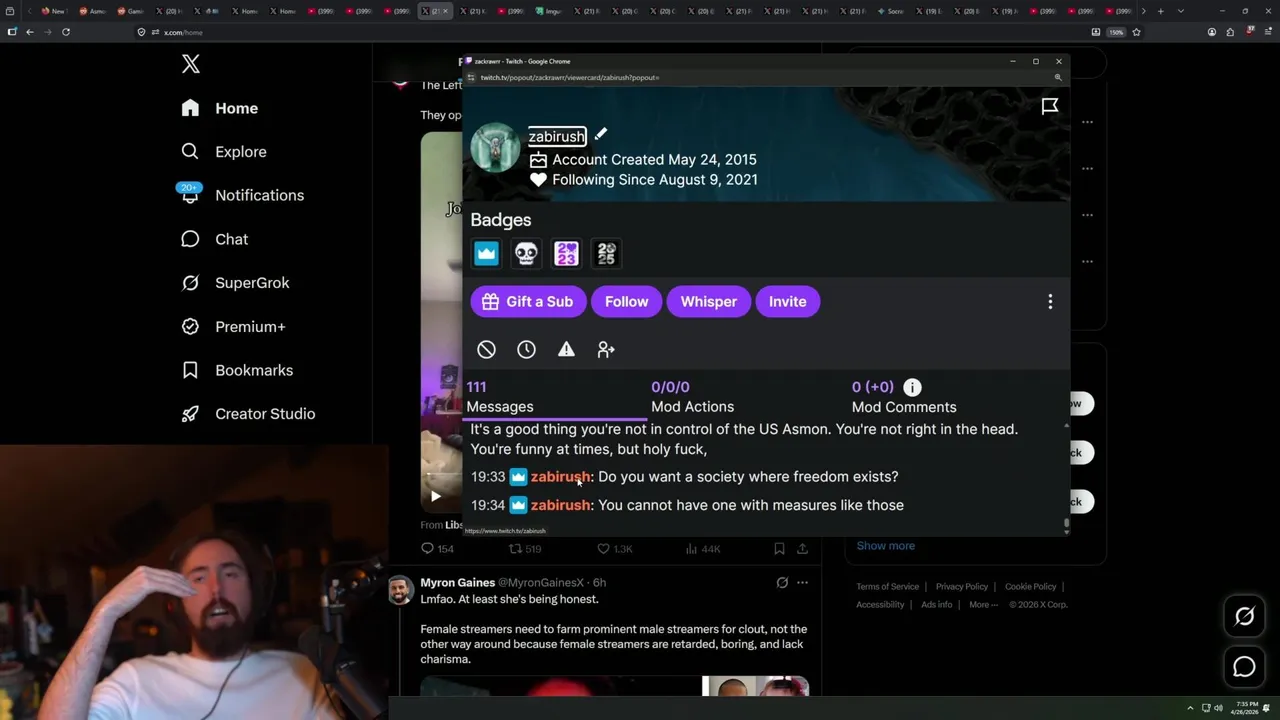Click the Invite button
This screenshot has height=720, width=1280.
pyautogui.click(x=788, y=302)
